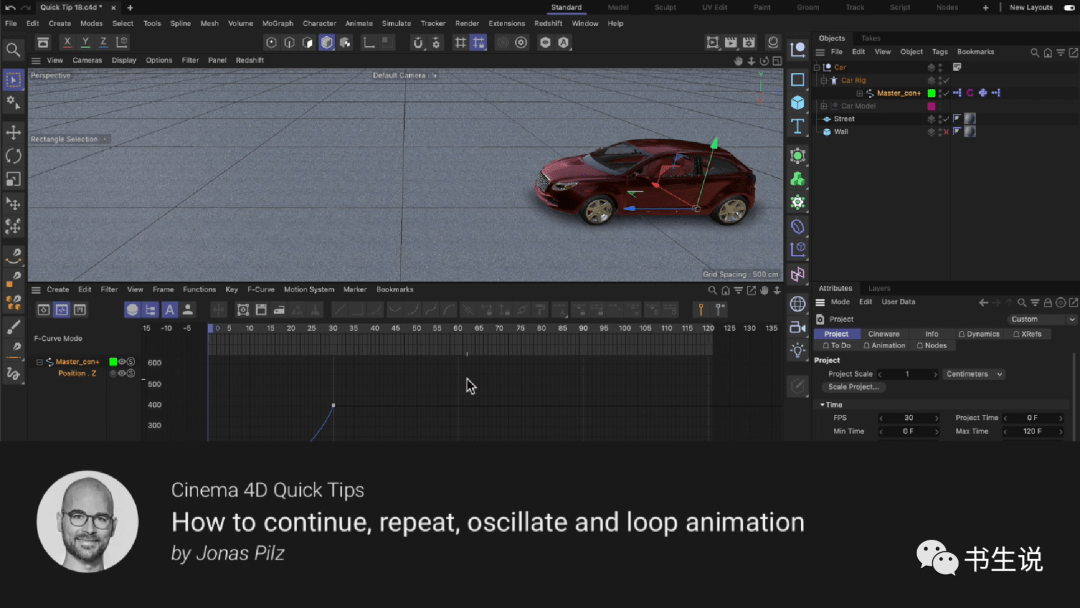1080x608 pixels.
Task: Click the Scale Project... button
Action: 853,387
